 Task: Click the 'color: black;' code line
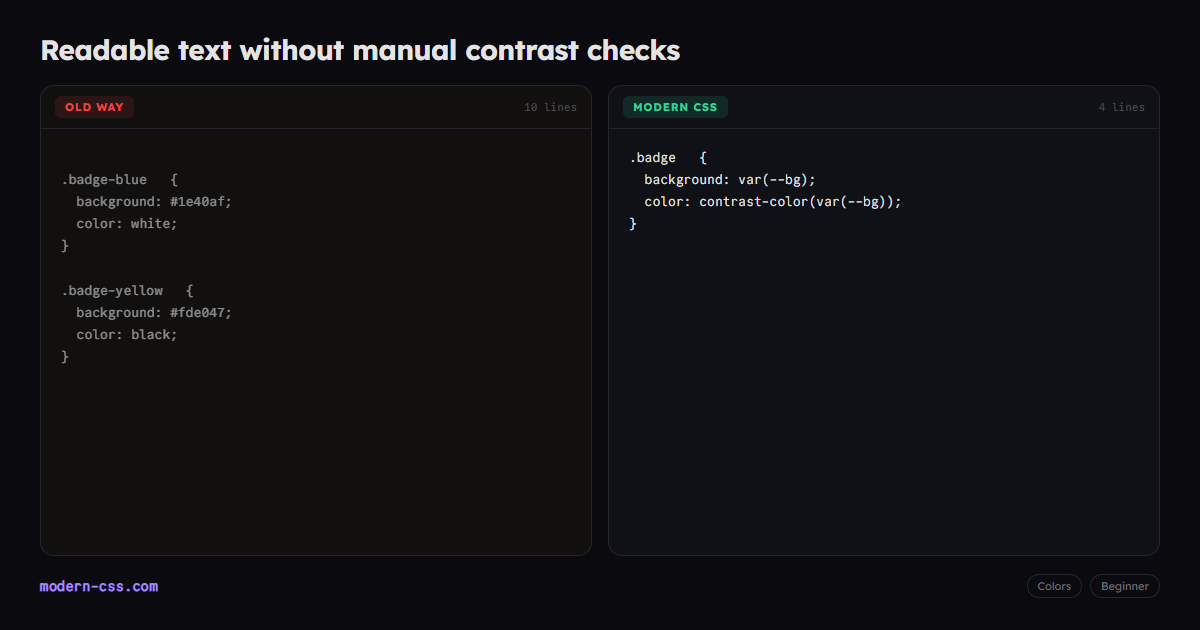click(x=127, y=334)
